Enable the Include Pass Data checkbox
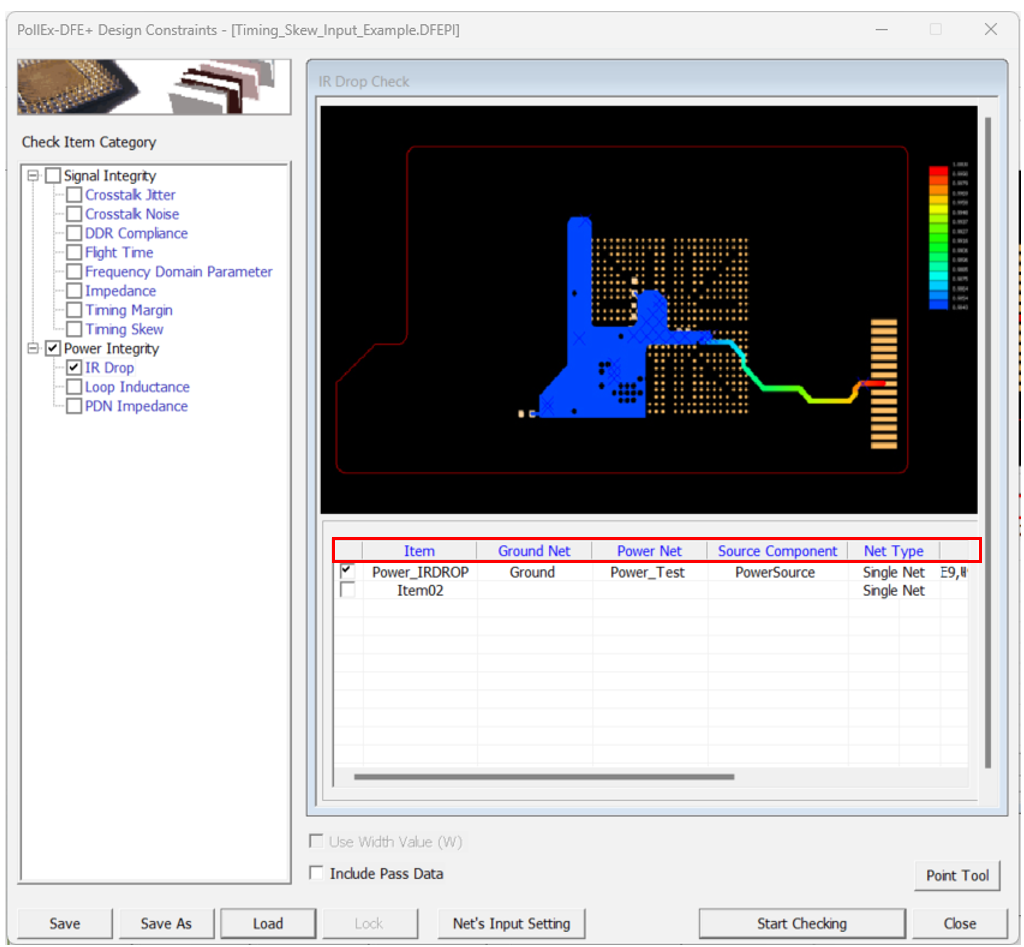The width and height of the screenshot is (1024, 947). [317, 873]
